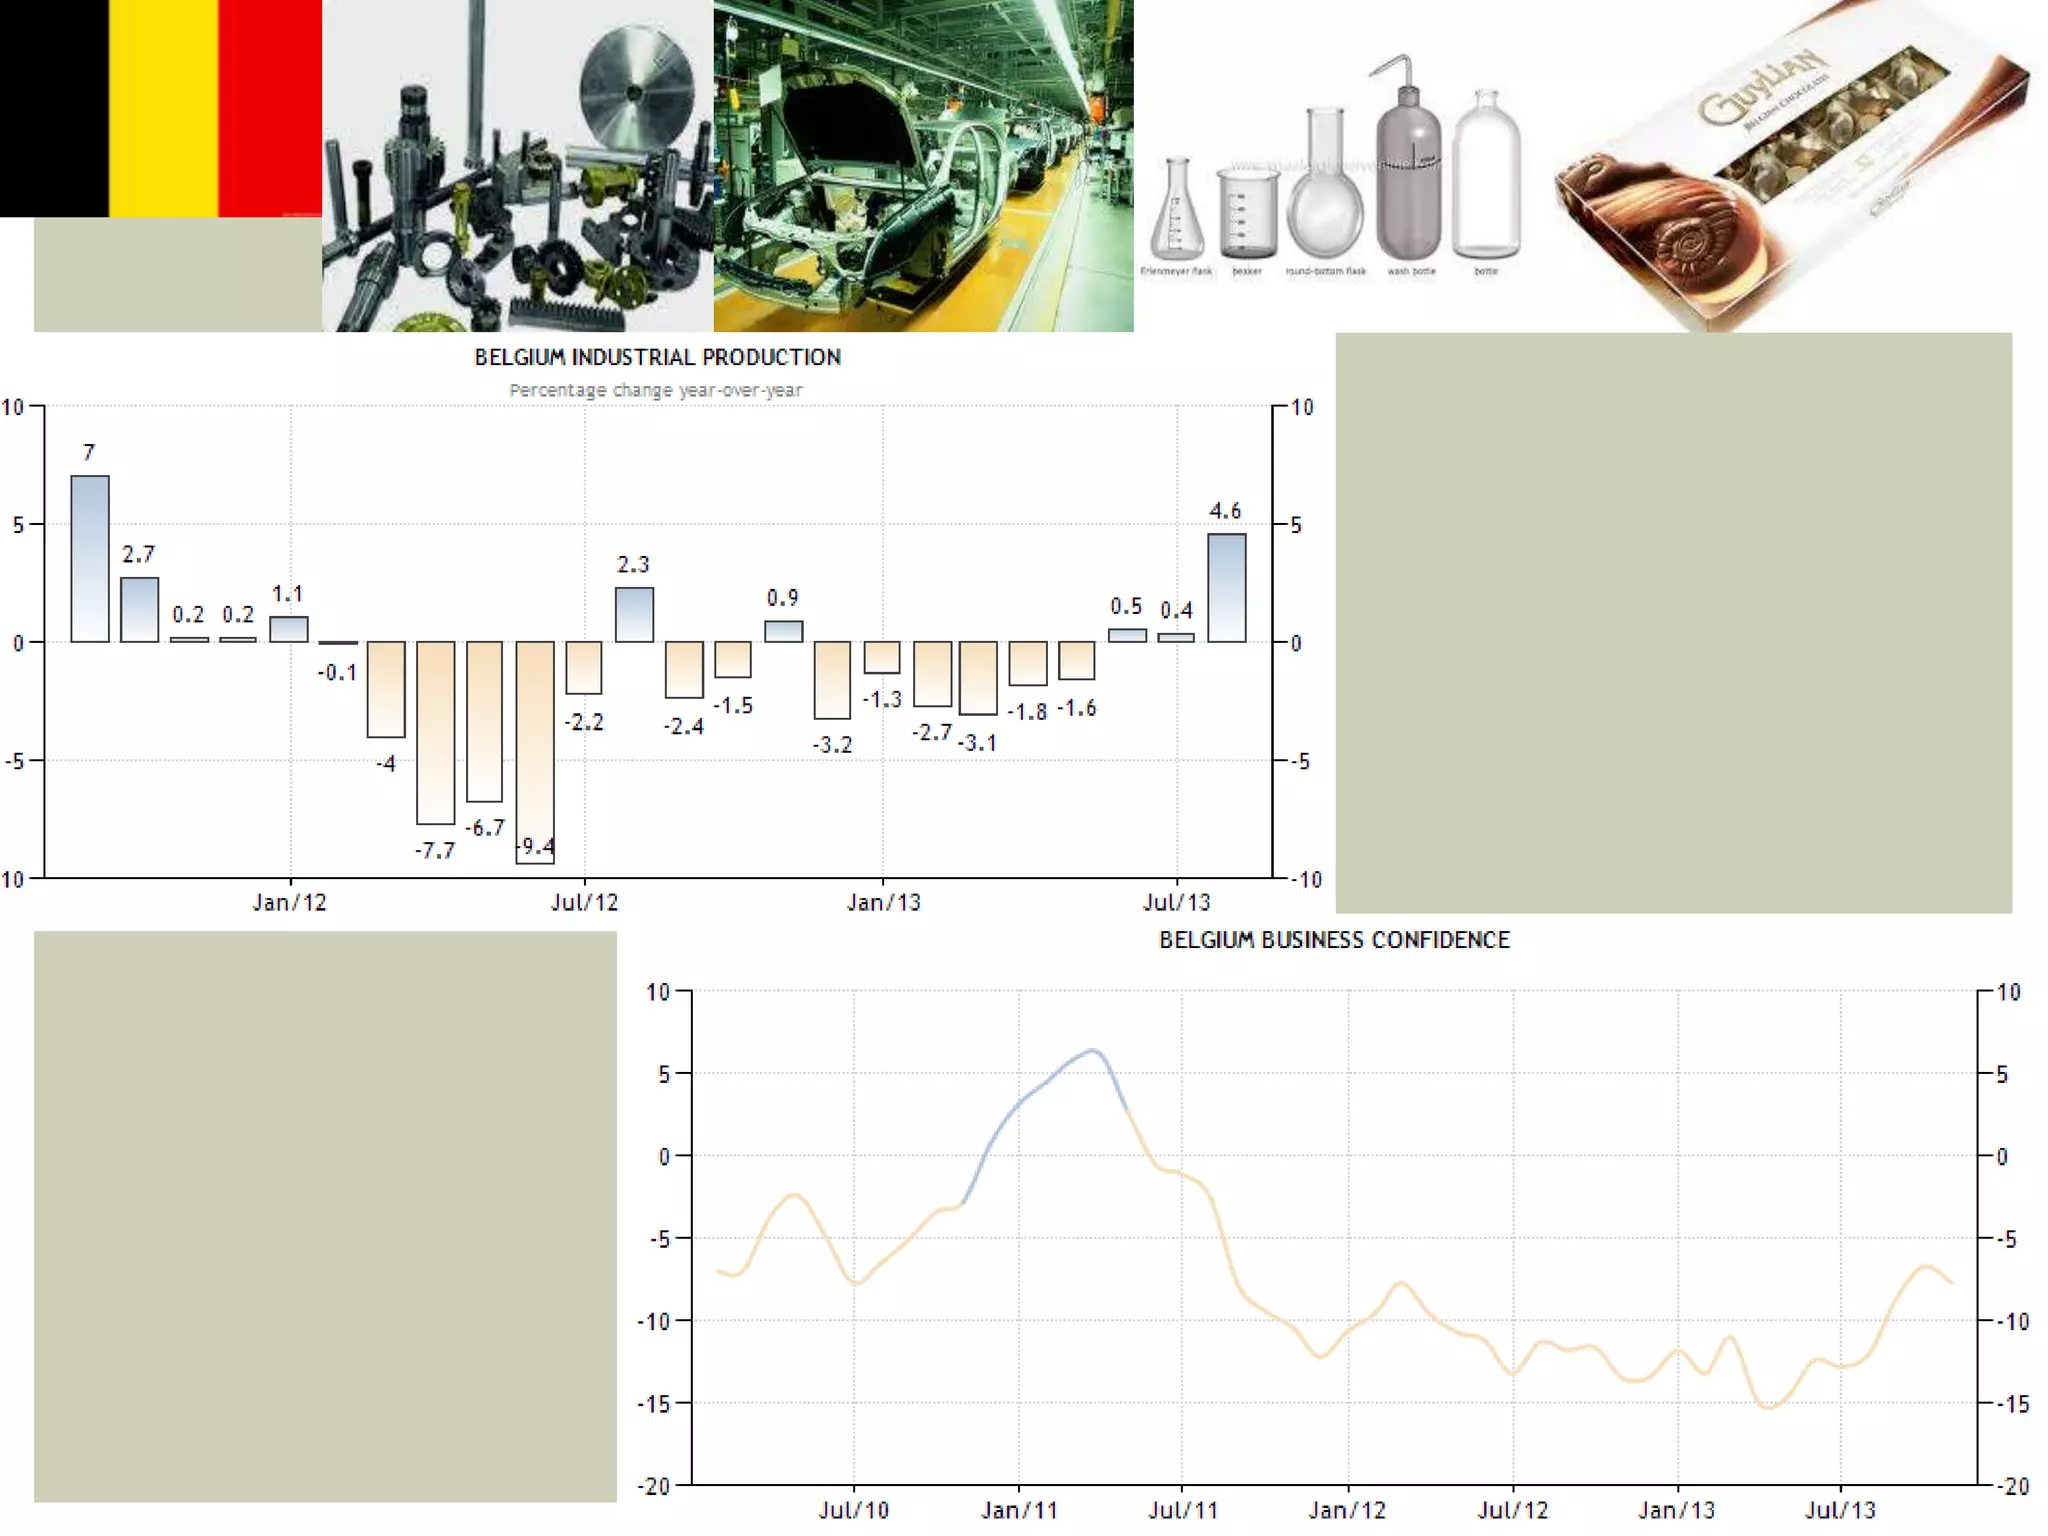
Task: Click the Percentage change year-over-year subtitle
Action: pos(655,390)
